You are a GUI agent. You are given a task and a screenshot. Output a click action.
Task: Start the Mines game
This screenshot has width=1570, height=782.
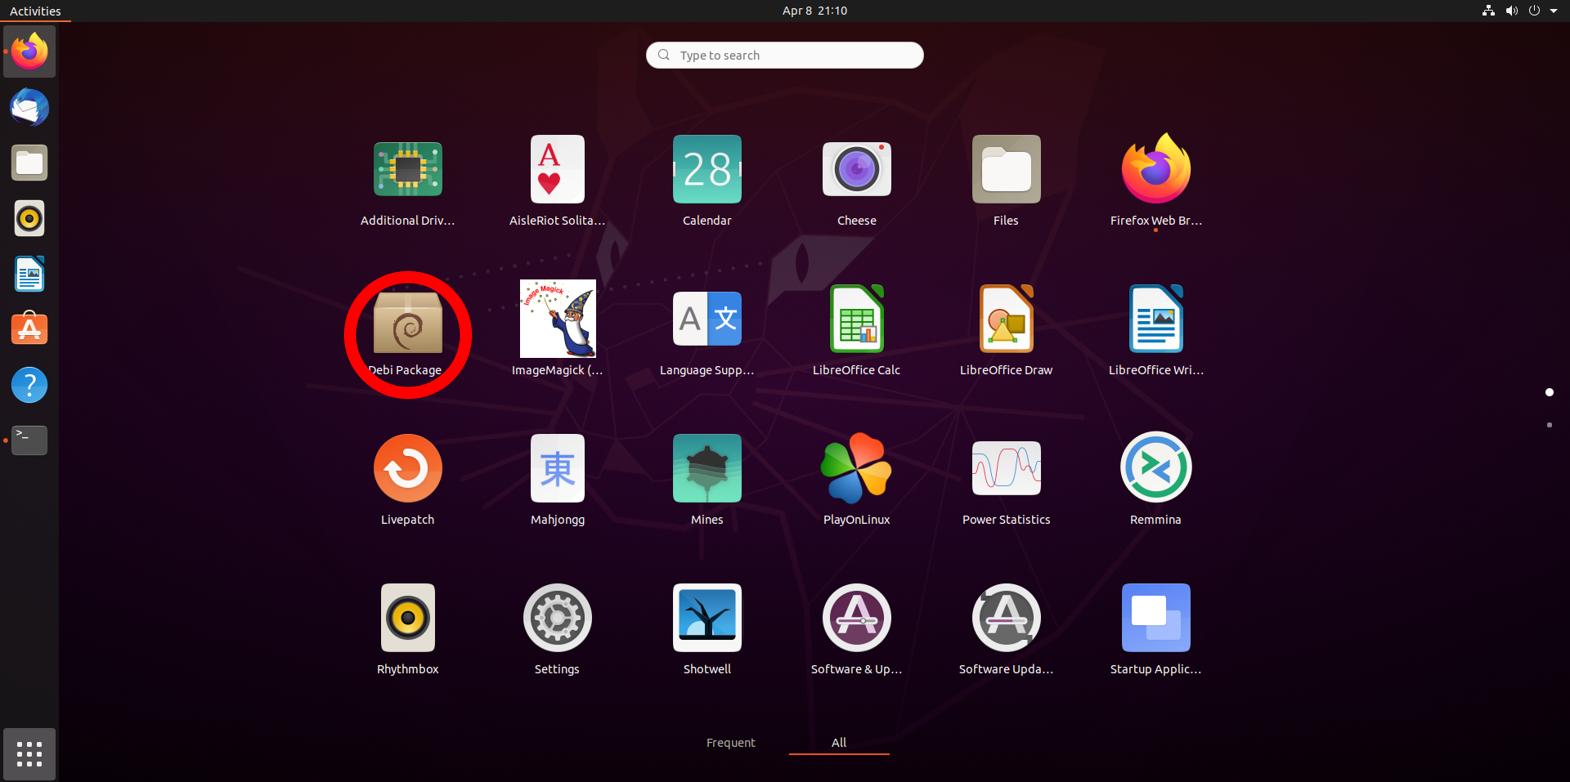pos(707,469)
